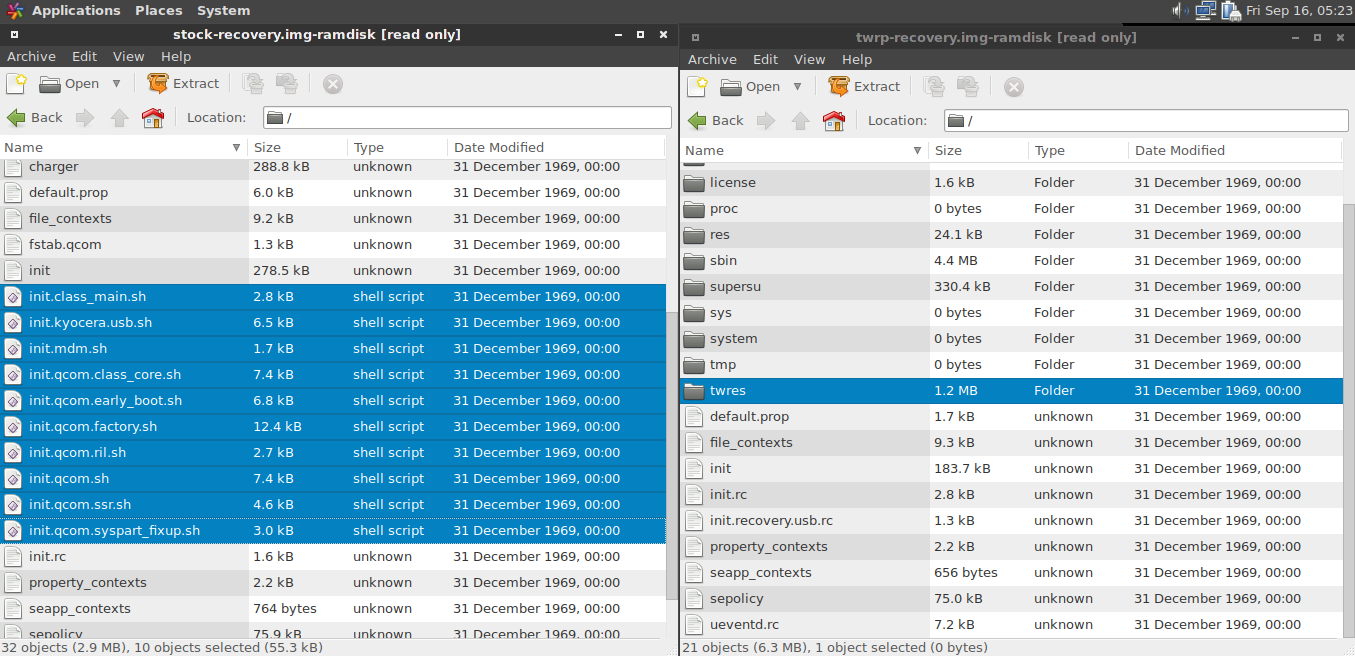This screenshot has width=1355, height=656.
Task: Open Help menu in twrp-recovery window
Action: tap(857, 60)
